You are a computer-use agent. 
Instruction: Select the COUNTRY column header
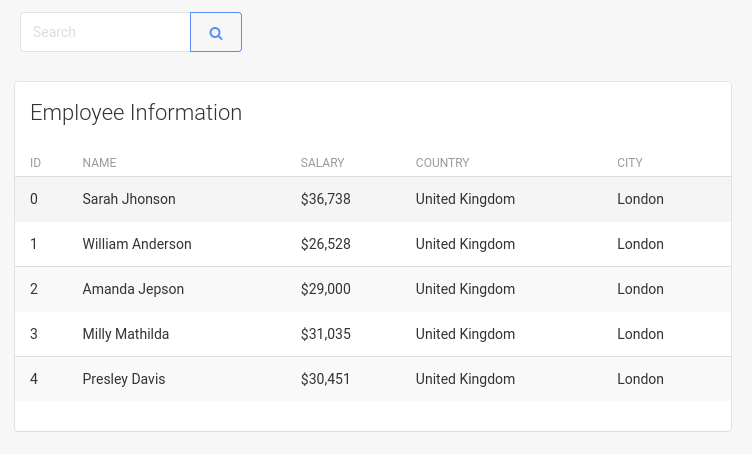pyautogui.click(x=442, y=163)
